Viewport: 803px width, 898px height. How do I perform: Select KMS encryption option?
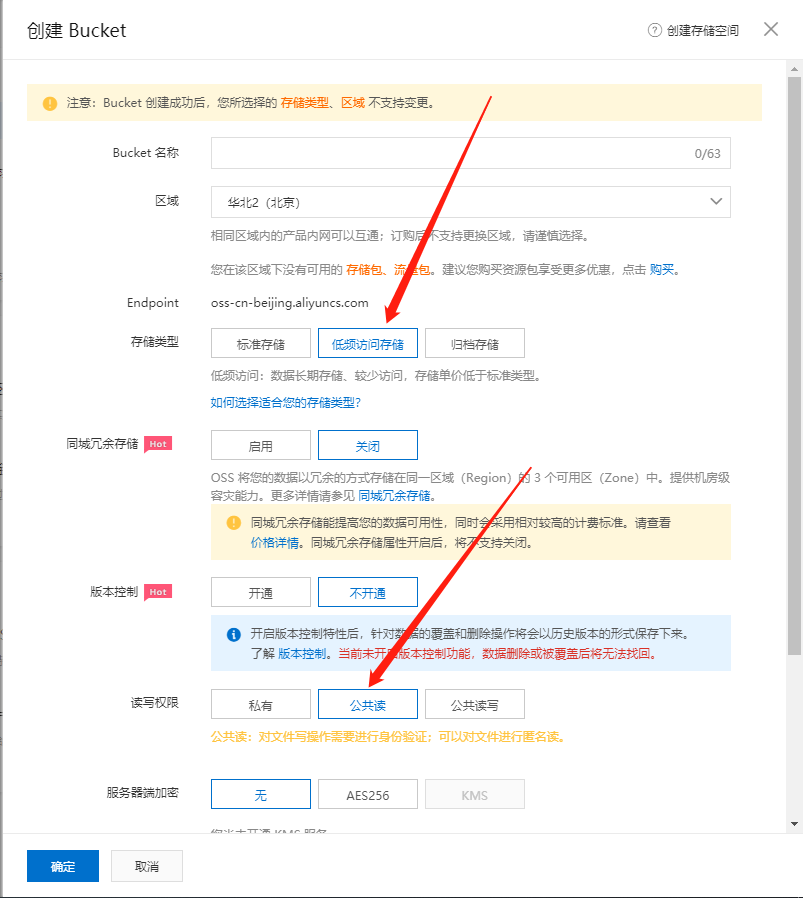[x=475, y=794]
